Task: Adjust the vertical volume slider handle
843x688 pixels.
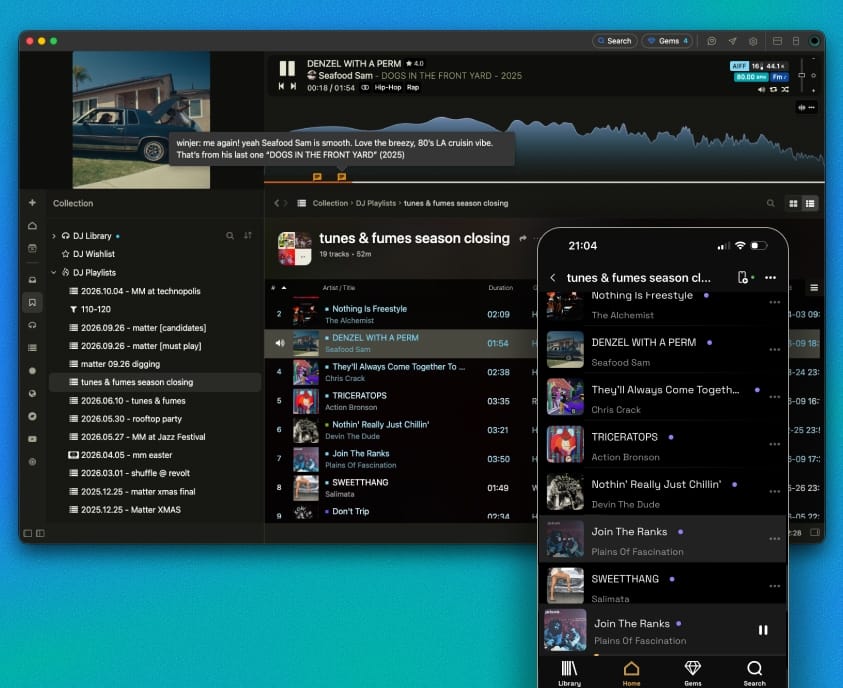Action: [802, 75]
